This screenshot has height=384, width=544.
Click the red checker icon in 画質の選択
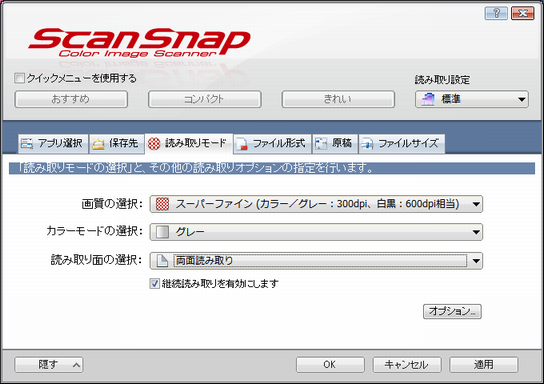point(162,204)
